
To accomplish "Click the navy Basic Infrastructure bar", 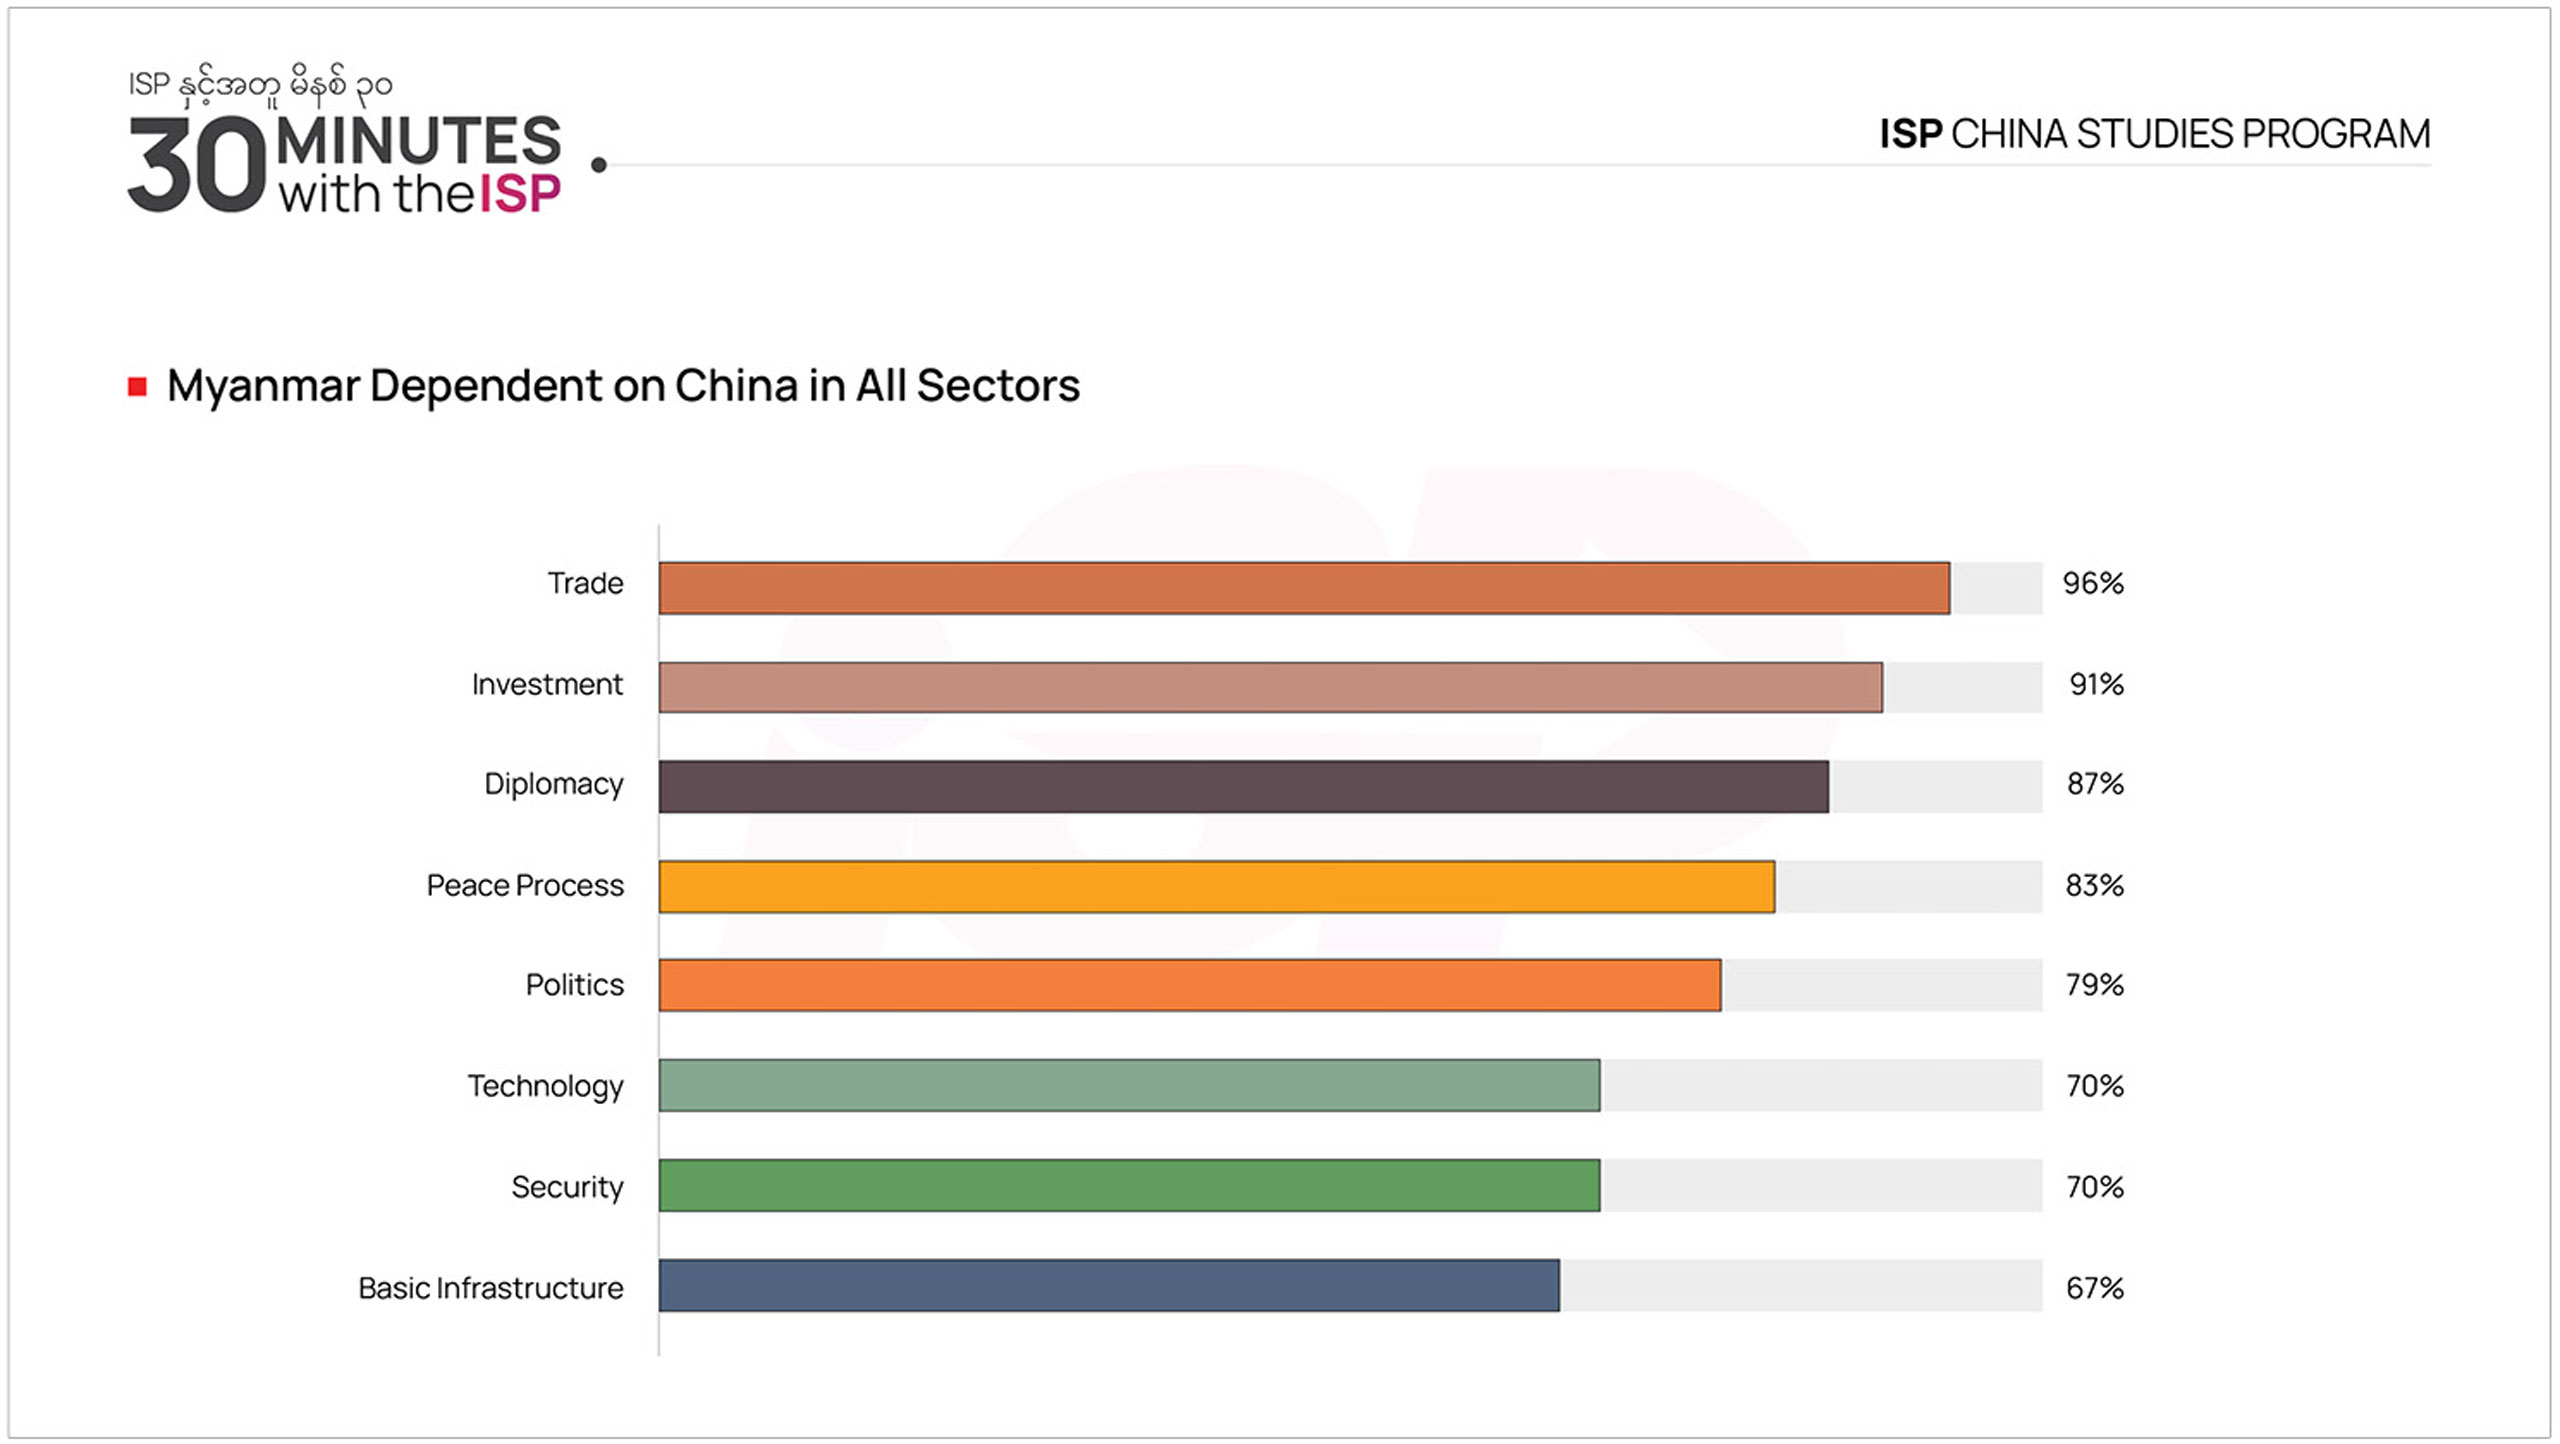I will pos(1108,1285).
